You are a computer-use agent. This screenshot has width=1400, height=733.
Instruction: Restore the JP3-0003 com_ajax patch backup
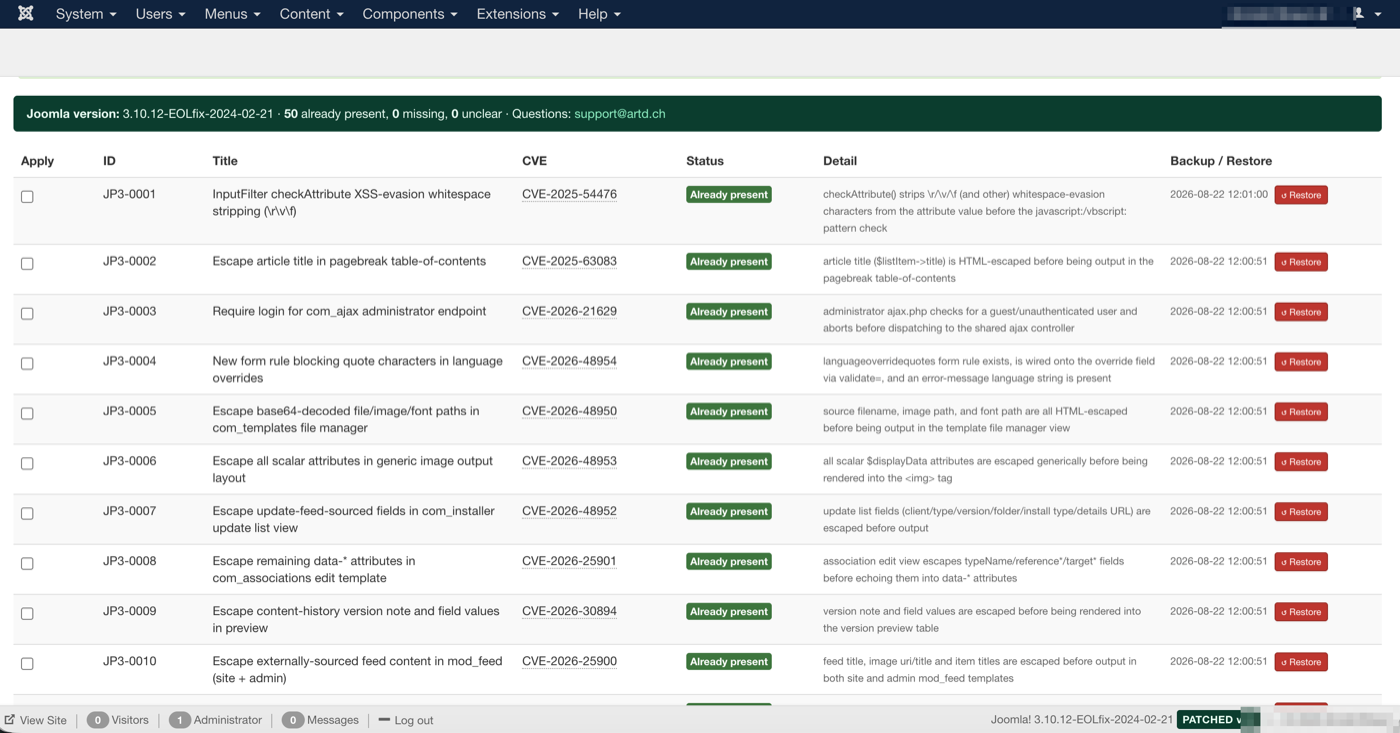coord(1301,312)
